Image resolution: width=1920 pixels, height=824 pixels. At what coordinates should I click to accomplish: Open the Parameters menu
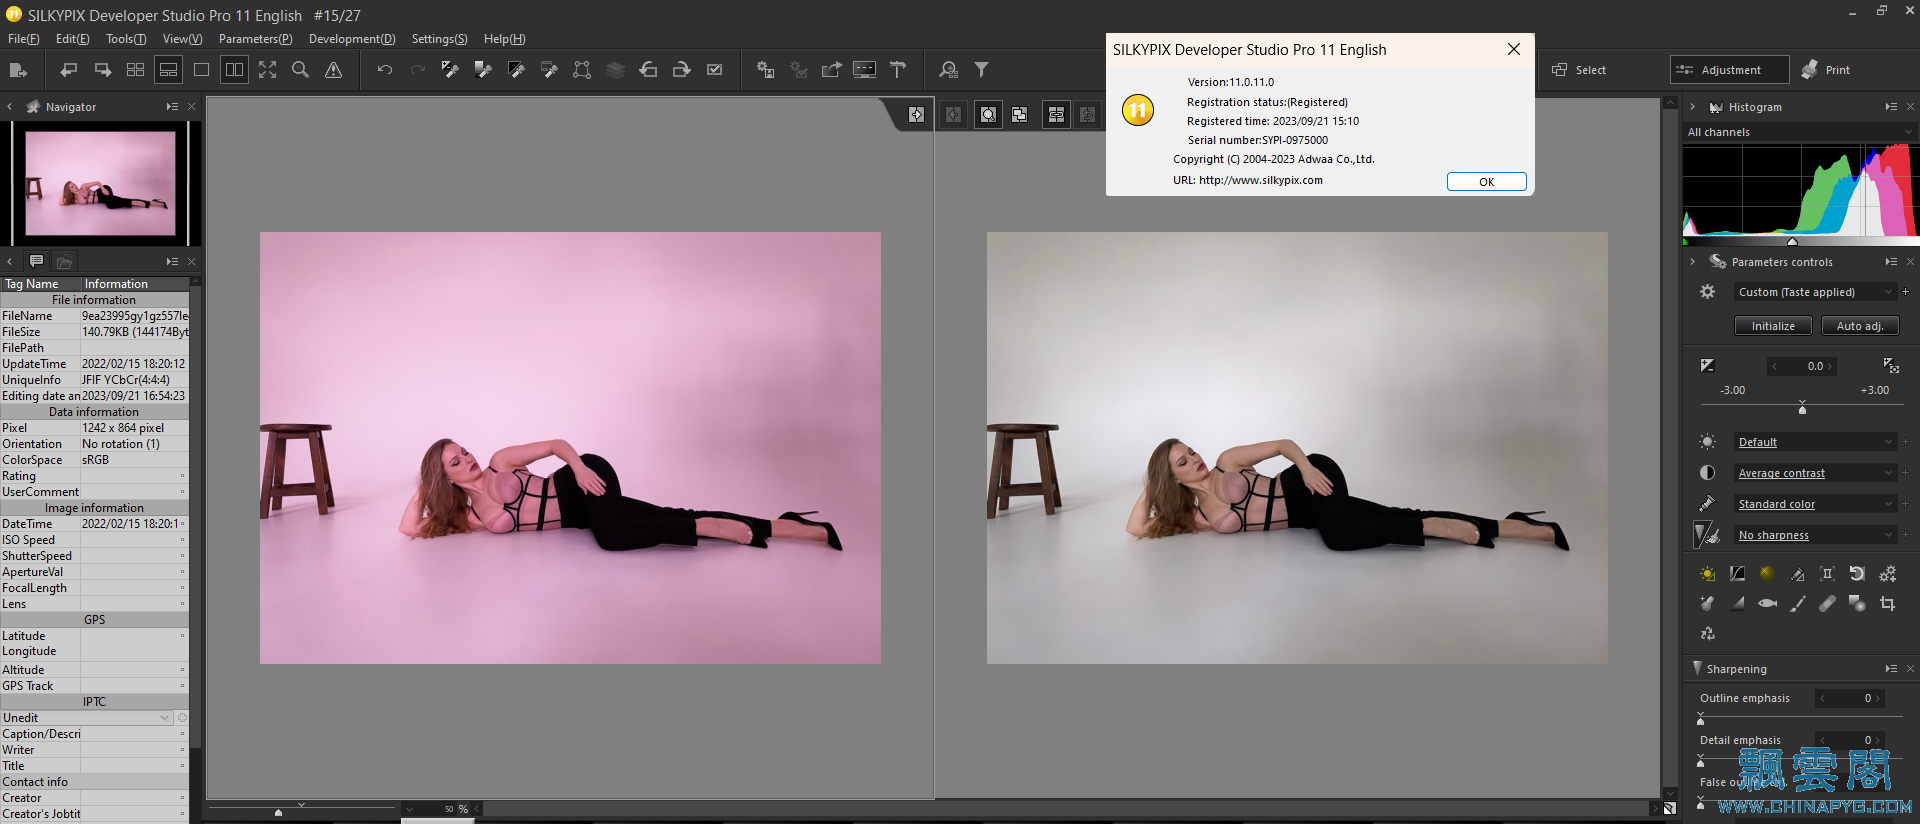(256, 39)
